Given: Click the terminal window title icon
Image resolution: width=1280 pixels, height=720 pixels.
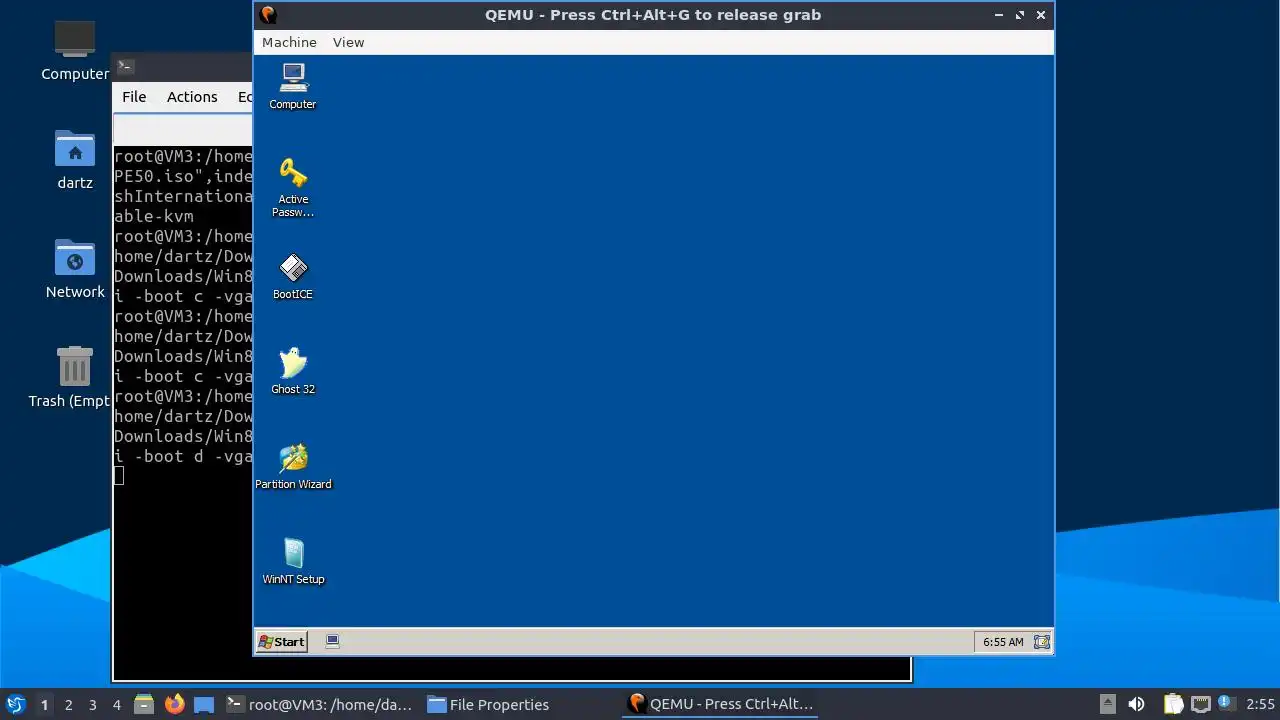Looking at the screenshot, I should pos(125,67).
